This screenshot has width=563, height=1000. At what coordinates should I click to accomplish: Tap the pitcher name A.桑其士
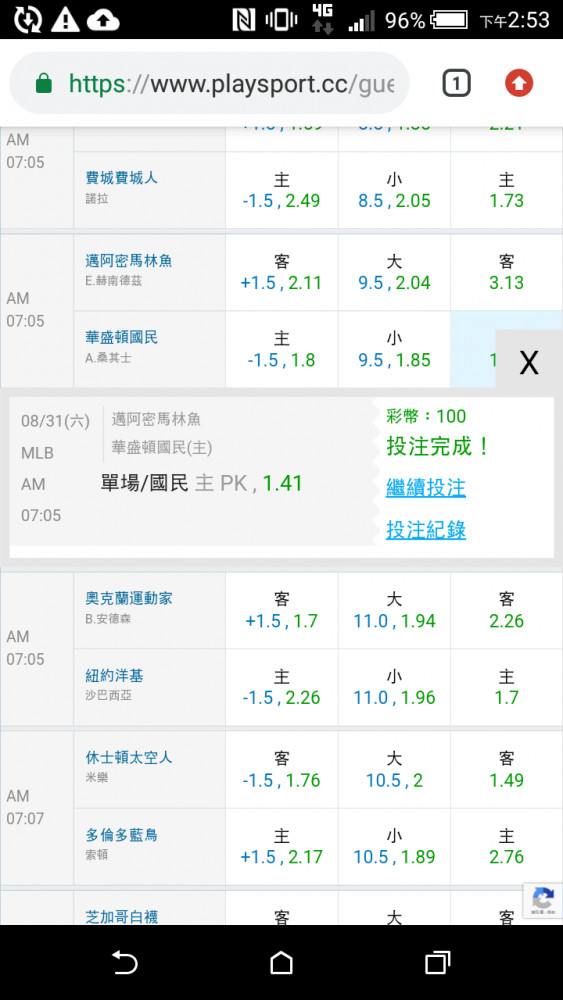click(x=108, y=358)
